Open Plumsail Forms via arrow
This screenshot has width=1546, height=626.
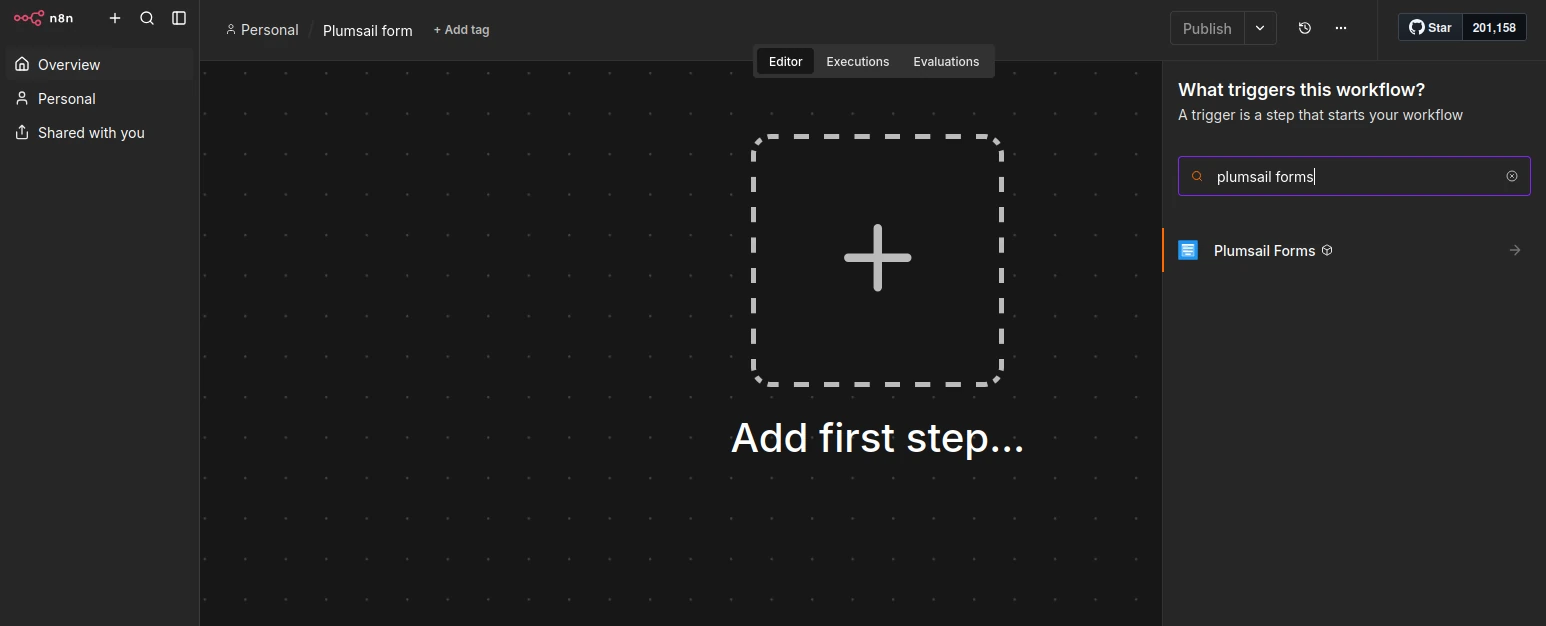point(1515,250)
